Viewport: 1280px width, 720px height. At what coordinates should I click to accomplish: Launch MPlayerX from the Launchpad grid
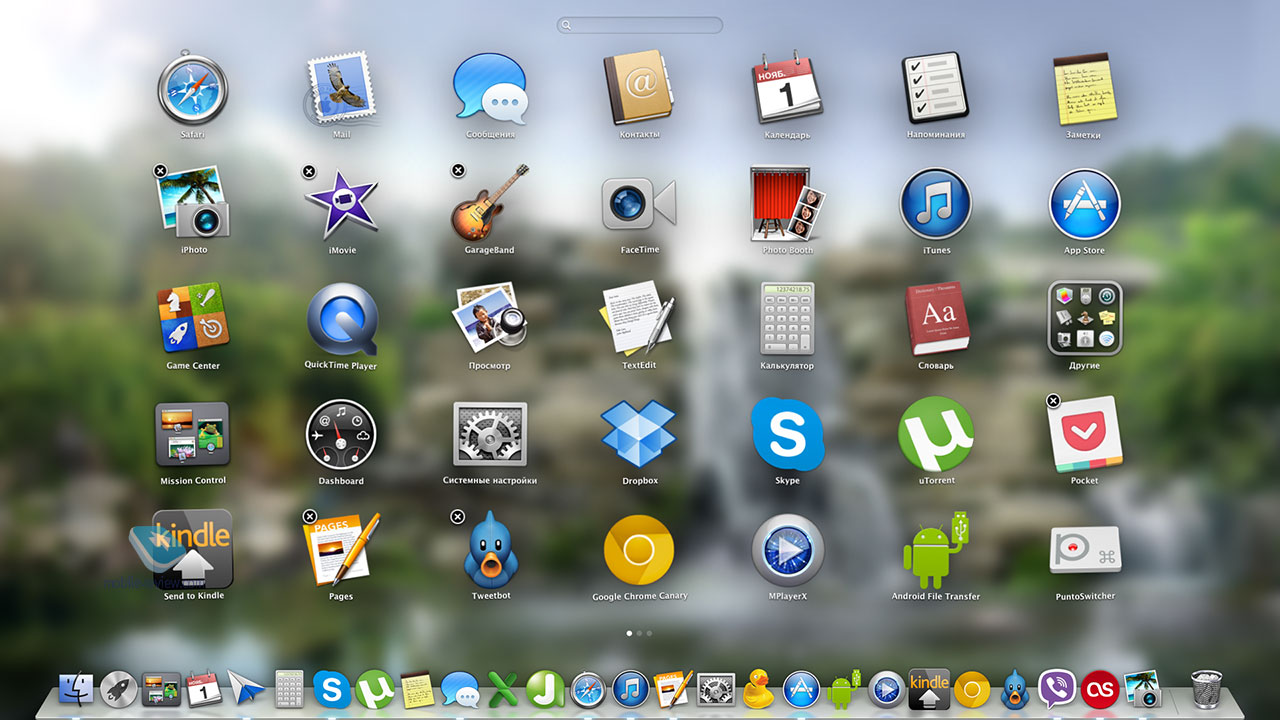[788, 551]
